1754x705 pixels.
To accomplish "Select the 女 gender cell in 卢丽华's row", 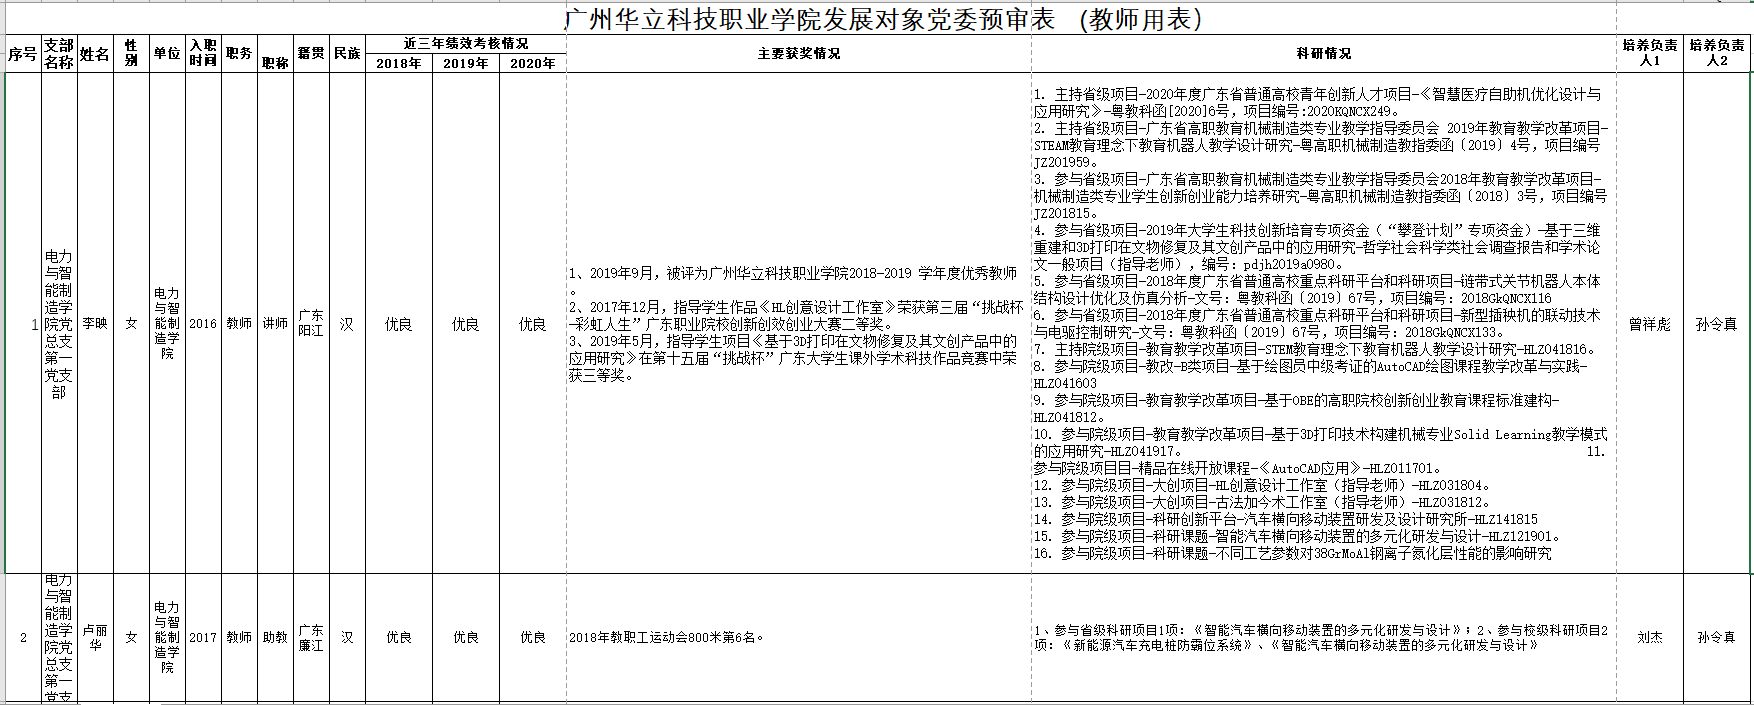I will tap(131, 638).
